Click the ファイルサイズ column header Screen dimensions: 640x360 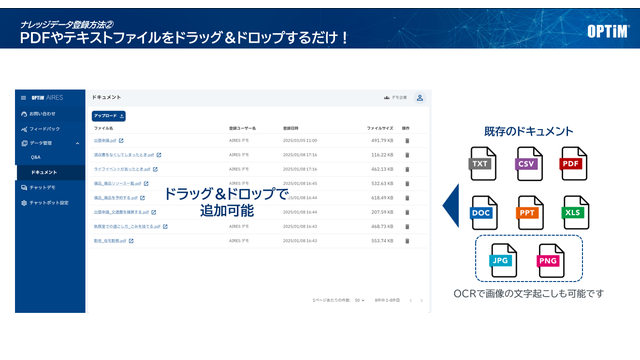click(380, 128)
